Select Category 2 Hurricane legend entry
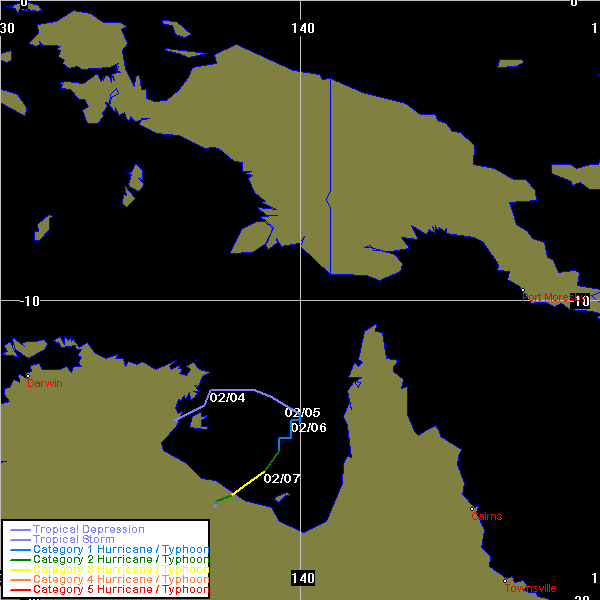 click(x=120, y=559)
